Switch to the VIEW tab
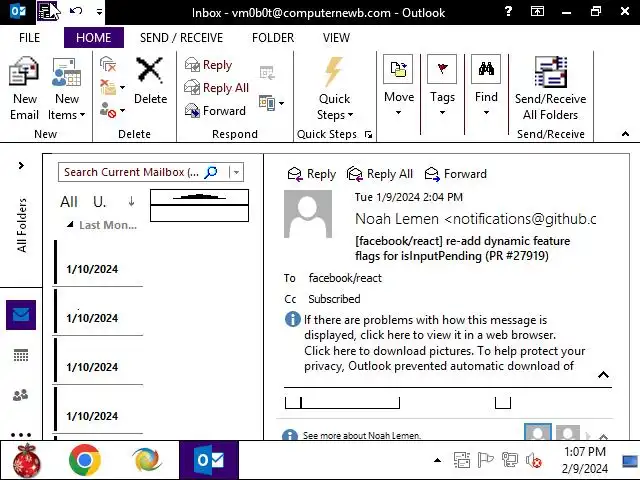The height and width of the screenshot is (480, 640). point(336,38)
